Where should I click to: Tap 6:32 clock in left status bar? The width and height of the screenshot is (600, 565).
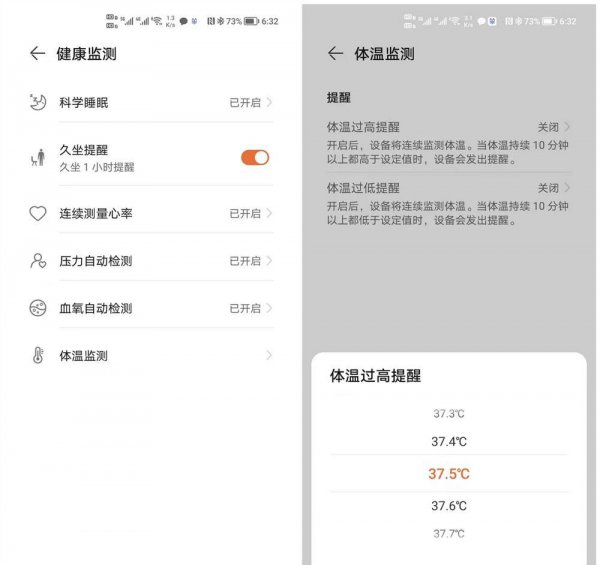(270, 21)
